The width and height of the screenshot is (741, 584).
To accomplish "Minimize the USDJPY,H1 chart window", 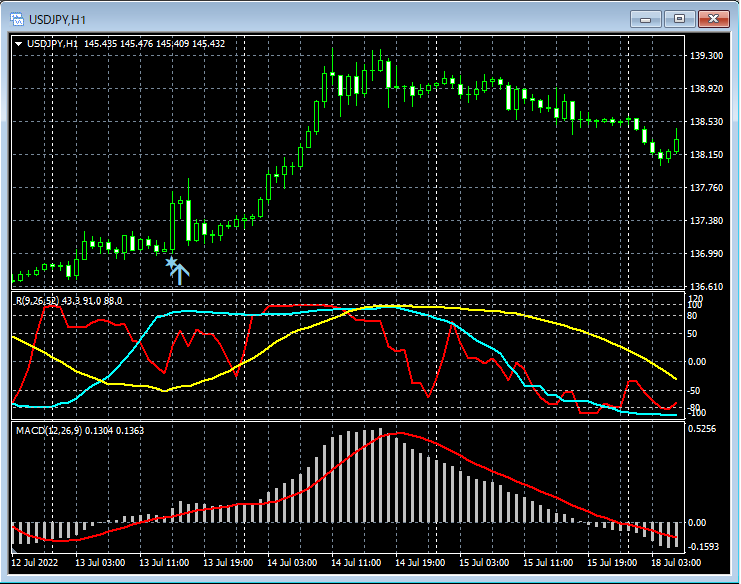I will [x=646, y=18].
